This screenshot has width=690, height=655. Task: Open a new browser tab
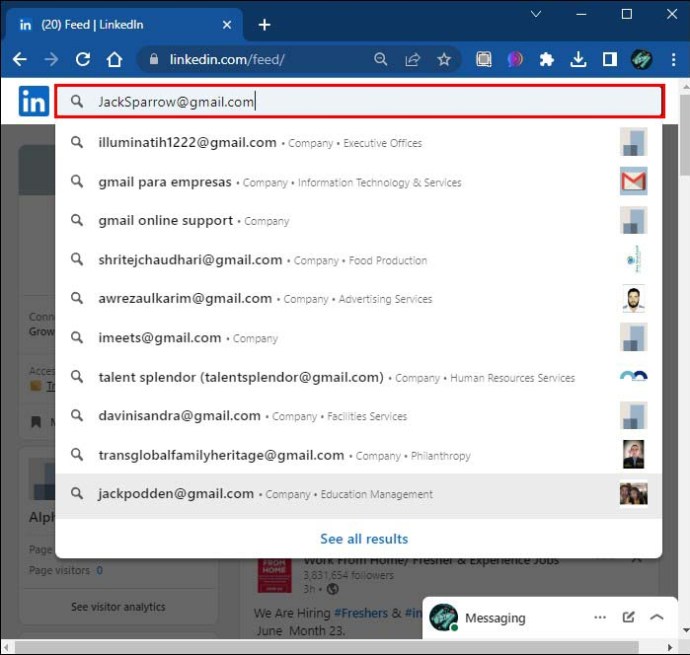pyautogui.click(x=264, y=24)
